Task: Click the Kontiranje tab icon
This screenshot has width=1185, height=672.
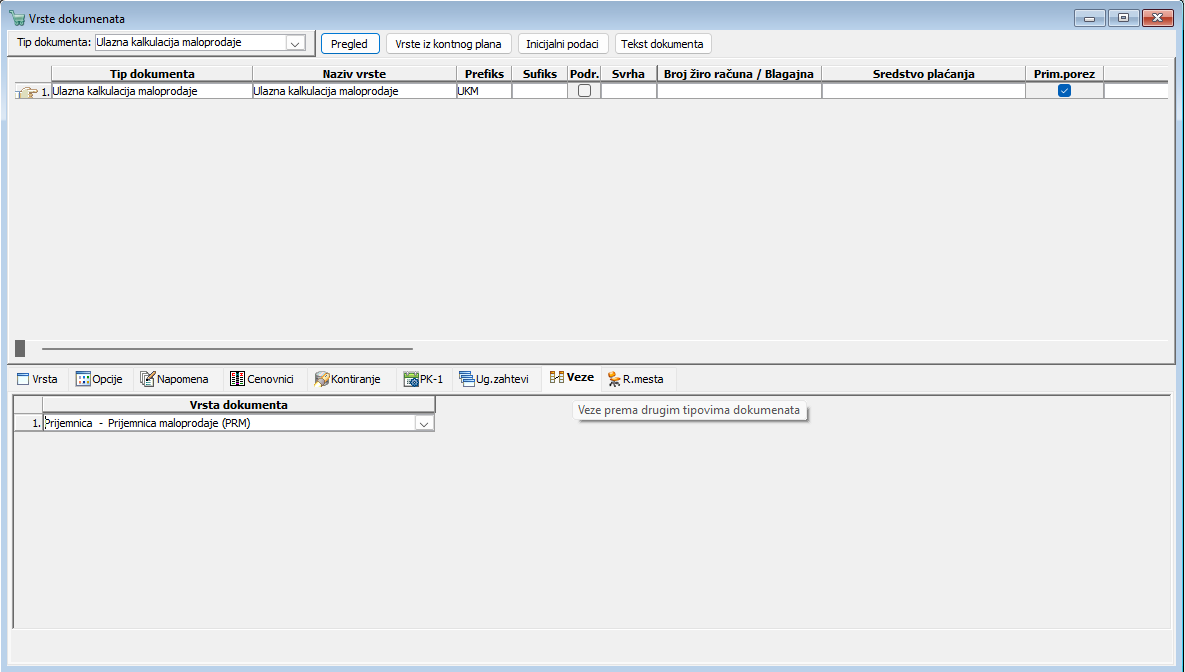Action: [322, 379]
